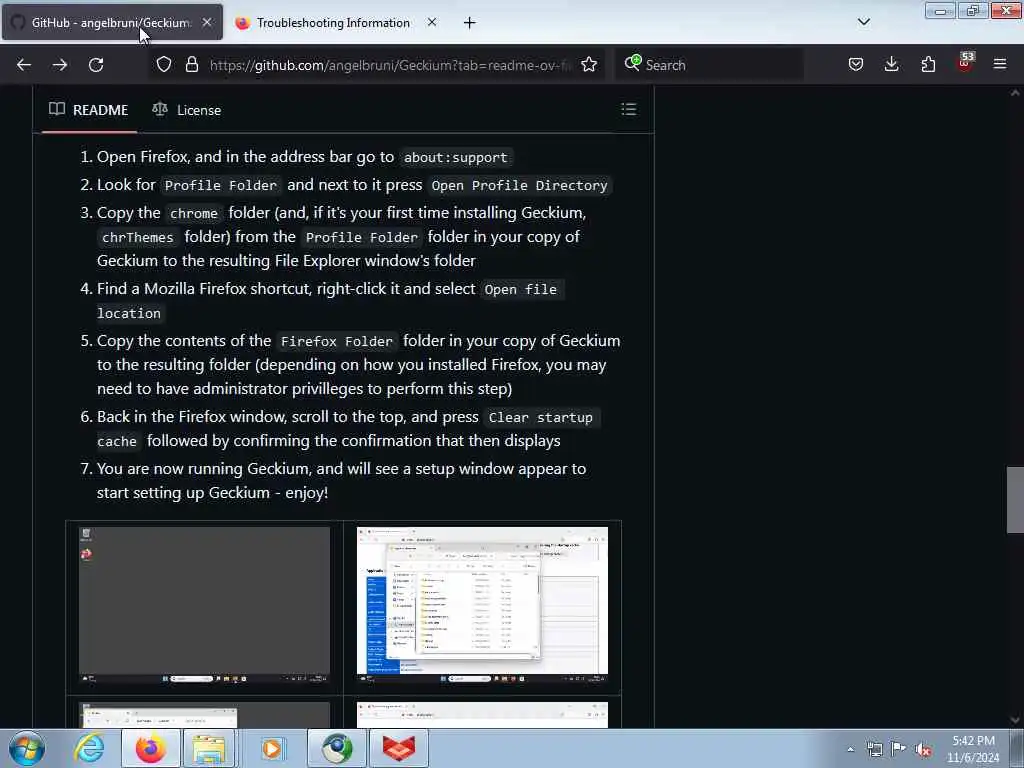Go forward to next page

pos(60,65)
